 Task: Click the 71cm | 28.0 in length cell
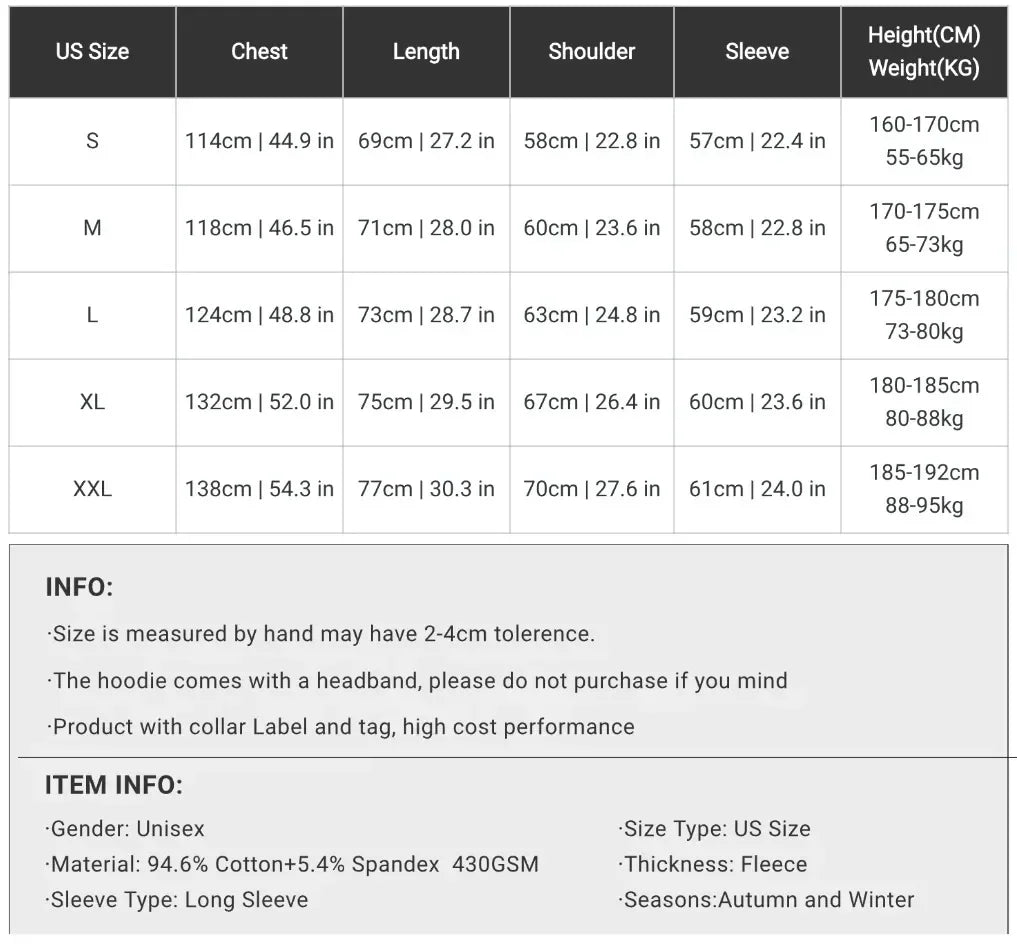tap(426, 228)
